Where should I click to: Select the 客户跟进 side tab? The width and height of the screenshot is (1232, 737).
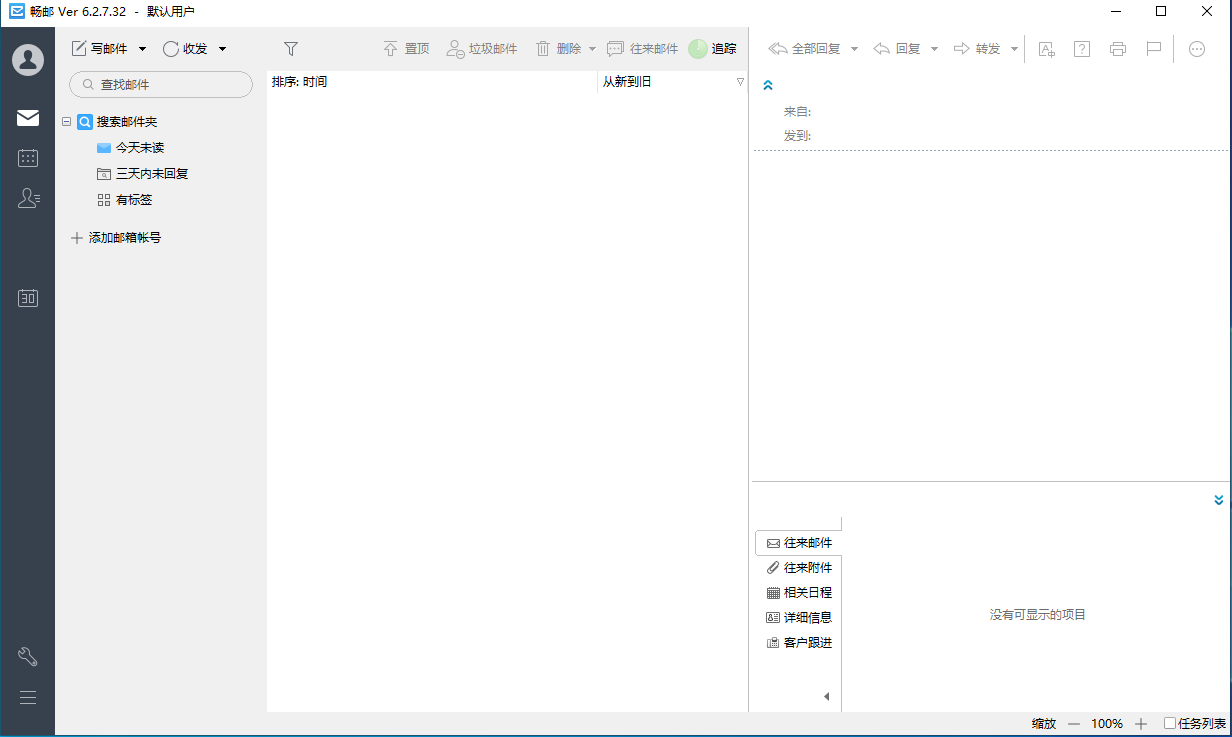coord(799,643)
